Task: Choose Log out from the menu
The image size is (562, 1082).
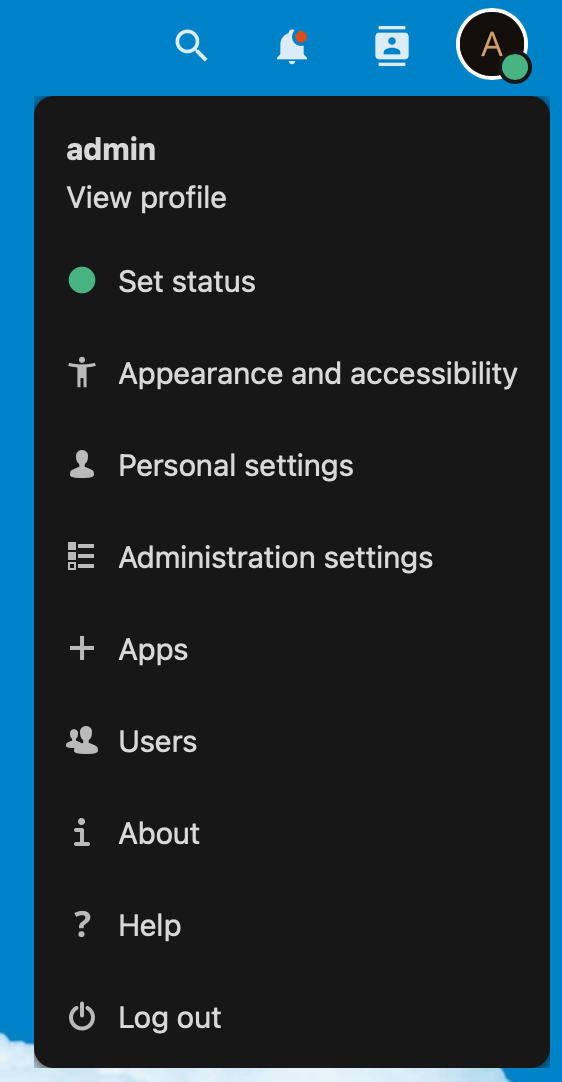Action: [291, 1017]
